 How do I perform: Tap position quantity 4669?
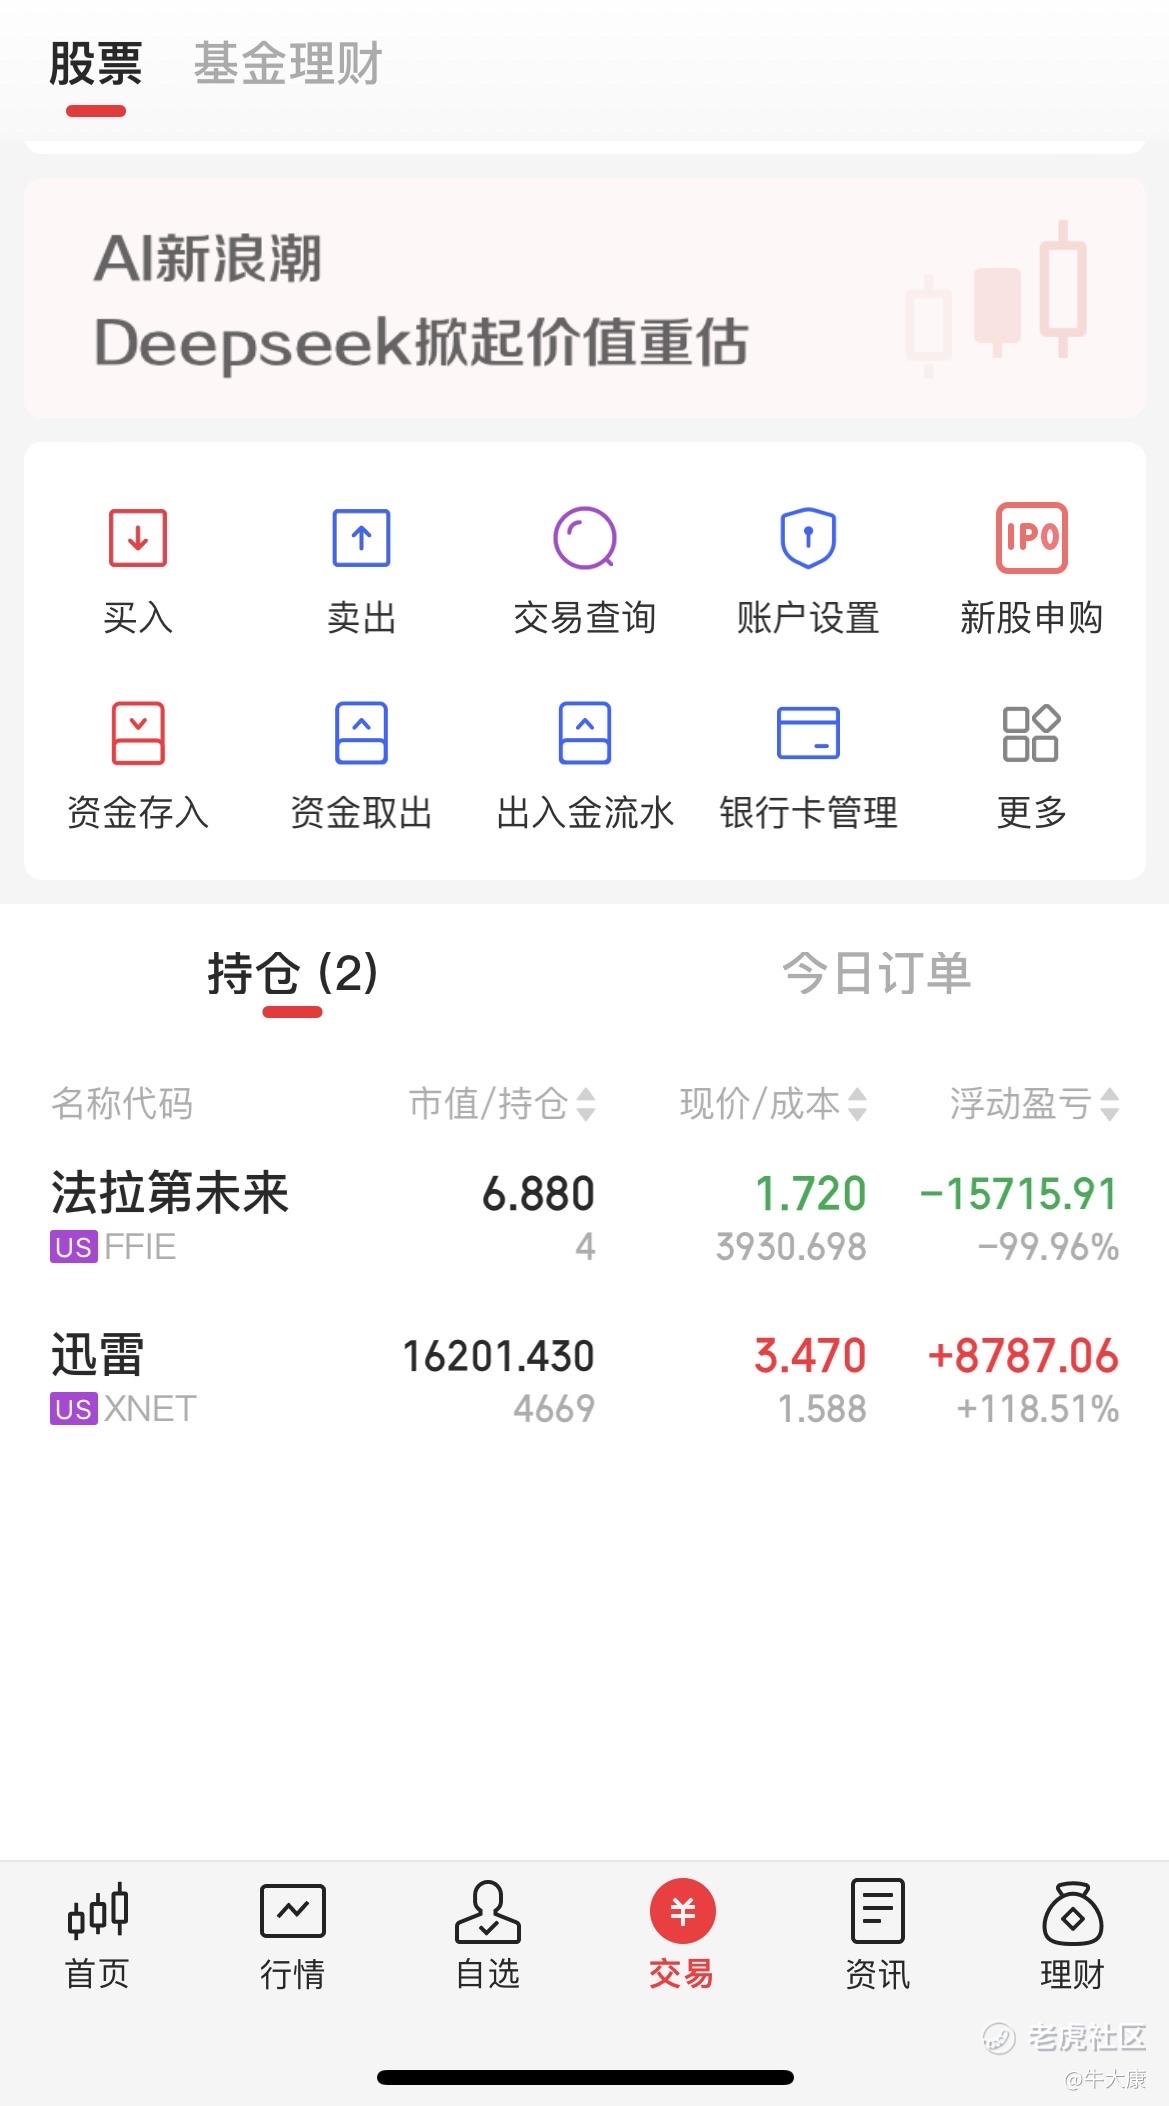554,1409
